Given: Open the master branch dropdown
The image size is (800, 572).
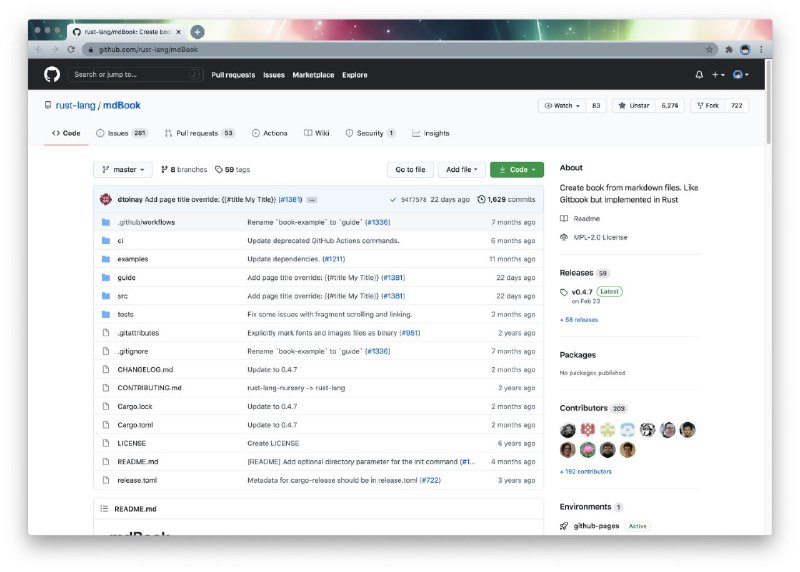Looking at the screenshot, I should click(x=123, y=169).
